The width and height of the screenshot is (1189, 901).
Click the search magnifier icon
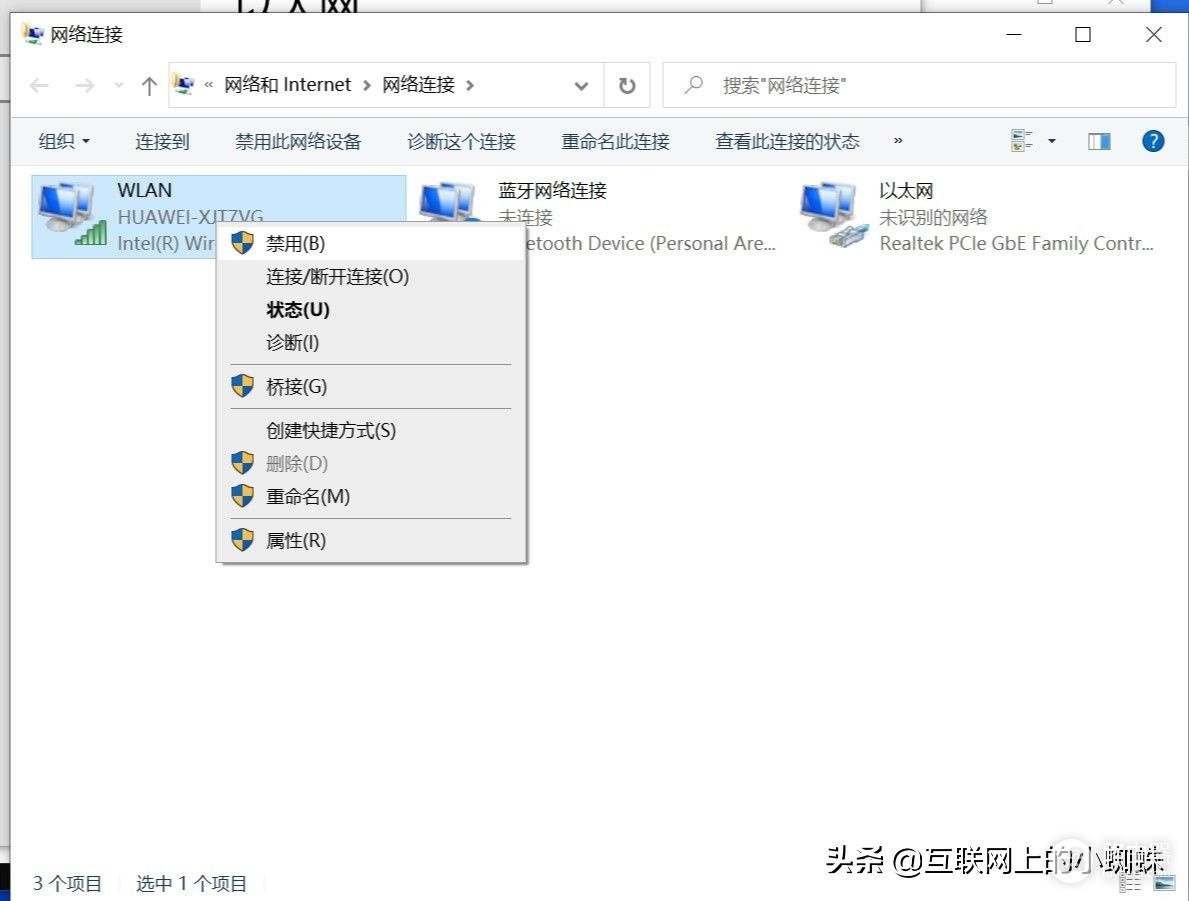[693, 85]
